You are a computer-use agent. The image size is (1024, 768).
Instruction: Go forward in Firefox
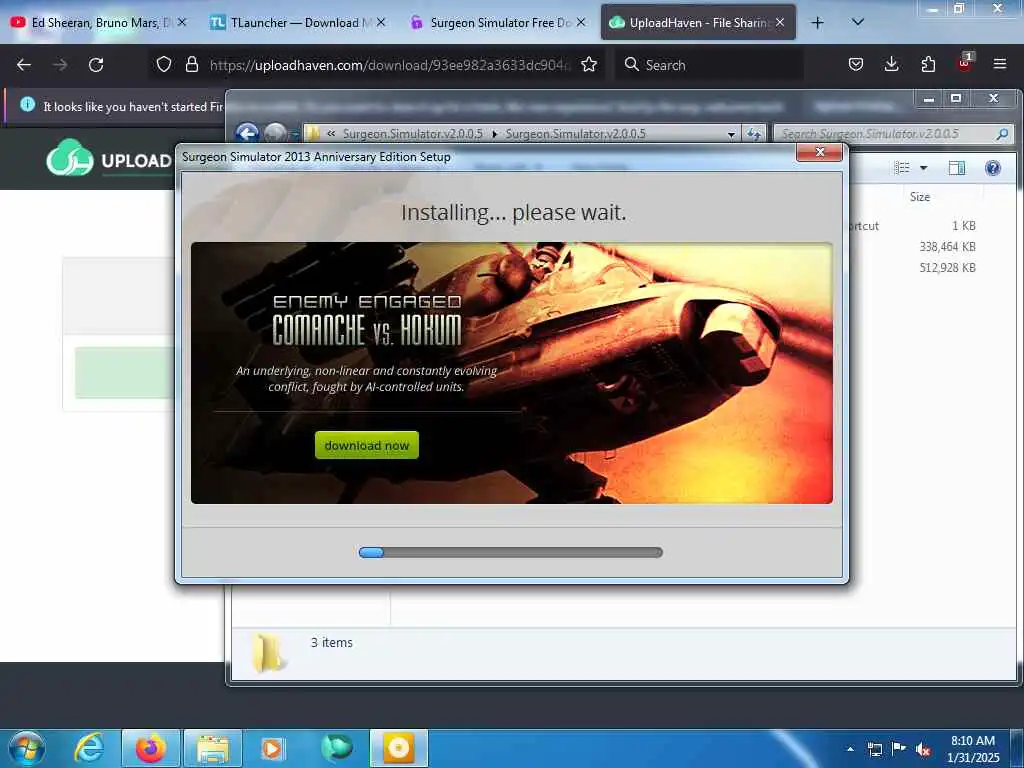60,65
